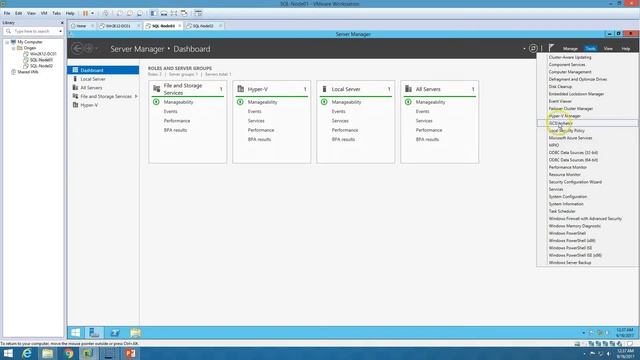Close the Library panel
The image size is (640, 360).
[x=62, y=23]
